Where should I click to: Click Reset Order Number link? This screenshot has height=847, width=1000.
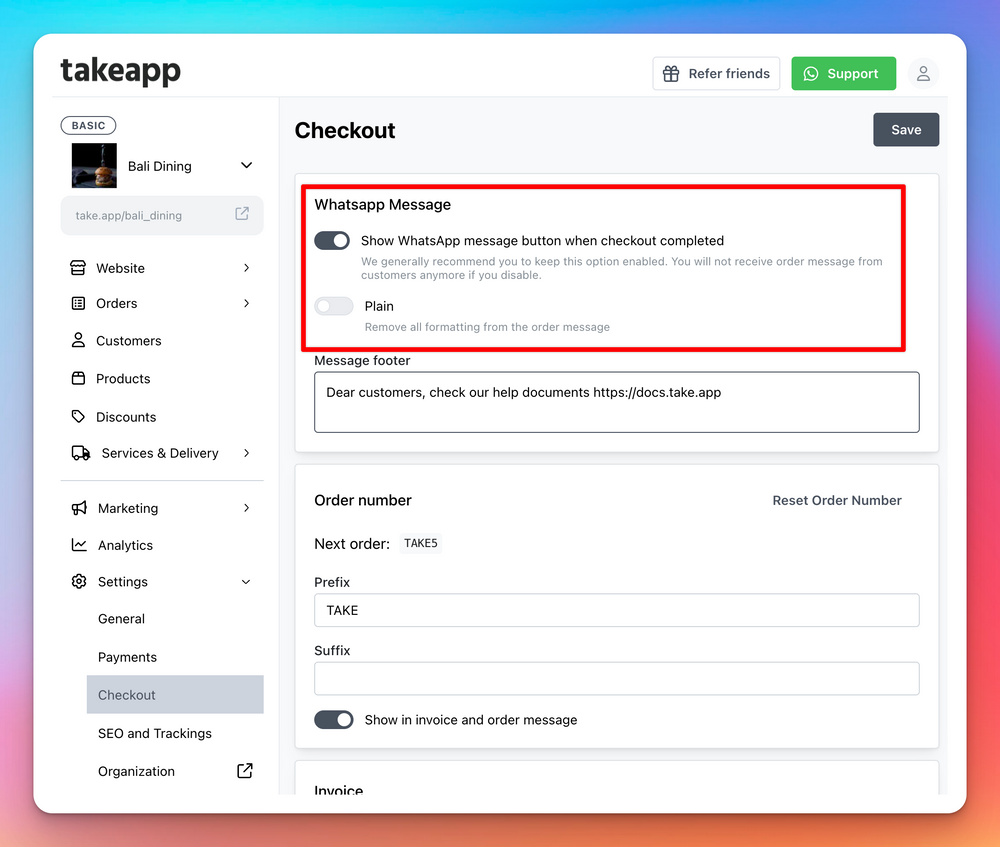point(837,500)
